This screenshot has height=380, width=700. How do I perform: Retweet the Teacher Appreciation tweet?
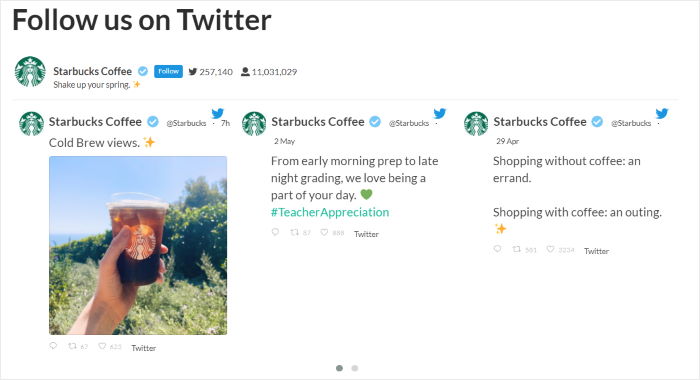(x=295, y=232)
